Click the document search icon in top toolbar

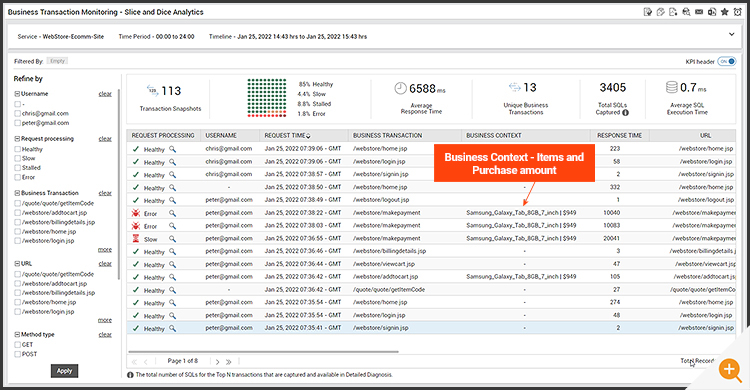(x=686, y=12)
